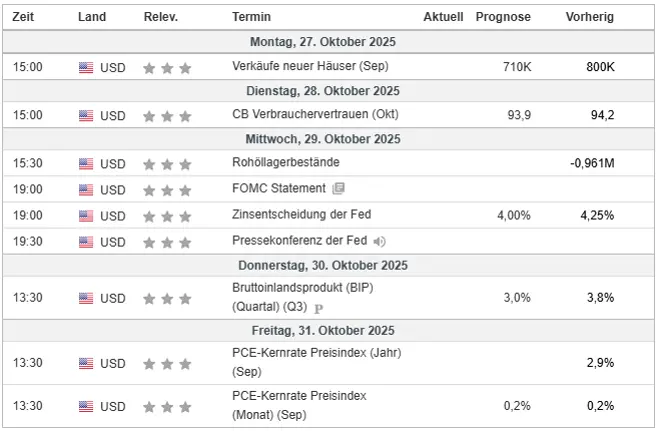Click the relevance stars for CB Verbrauchervertrauen

166,116
